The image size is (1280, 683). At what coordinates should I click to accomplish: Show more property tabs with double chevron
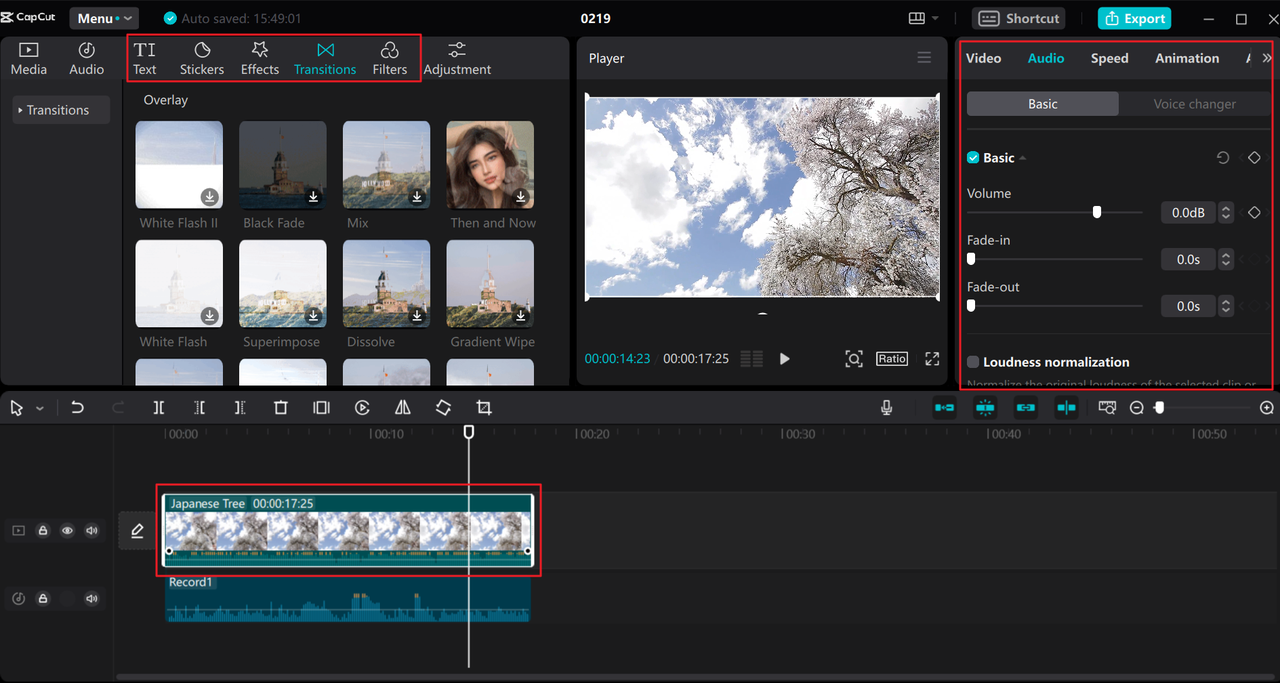click(x=1266, y=58)
